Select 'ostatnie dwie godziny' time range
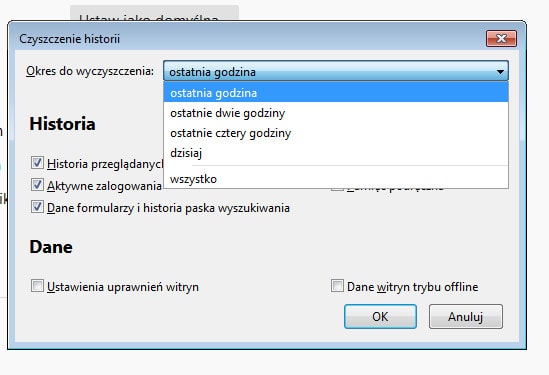 pos(336,113)
